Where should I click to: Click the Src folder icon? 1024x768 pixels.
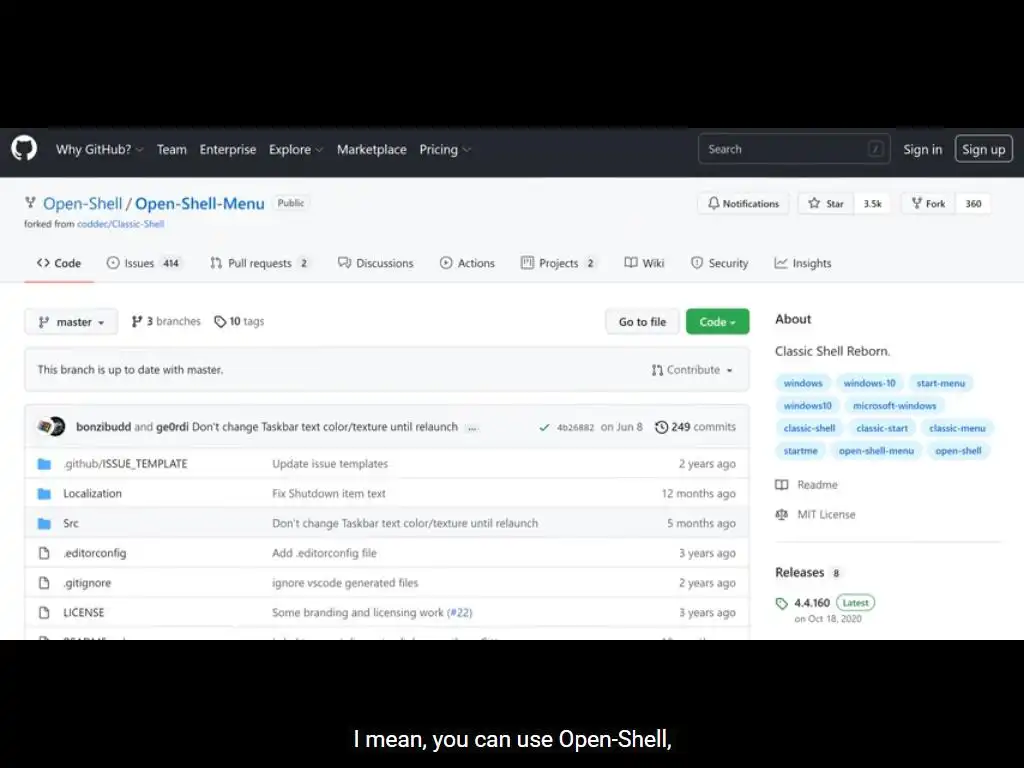tap(44, 523)
